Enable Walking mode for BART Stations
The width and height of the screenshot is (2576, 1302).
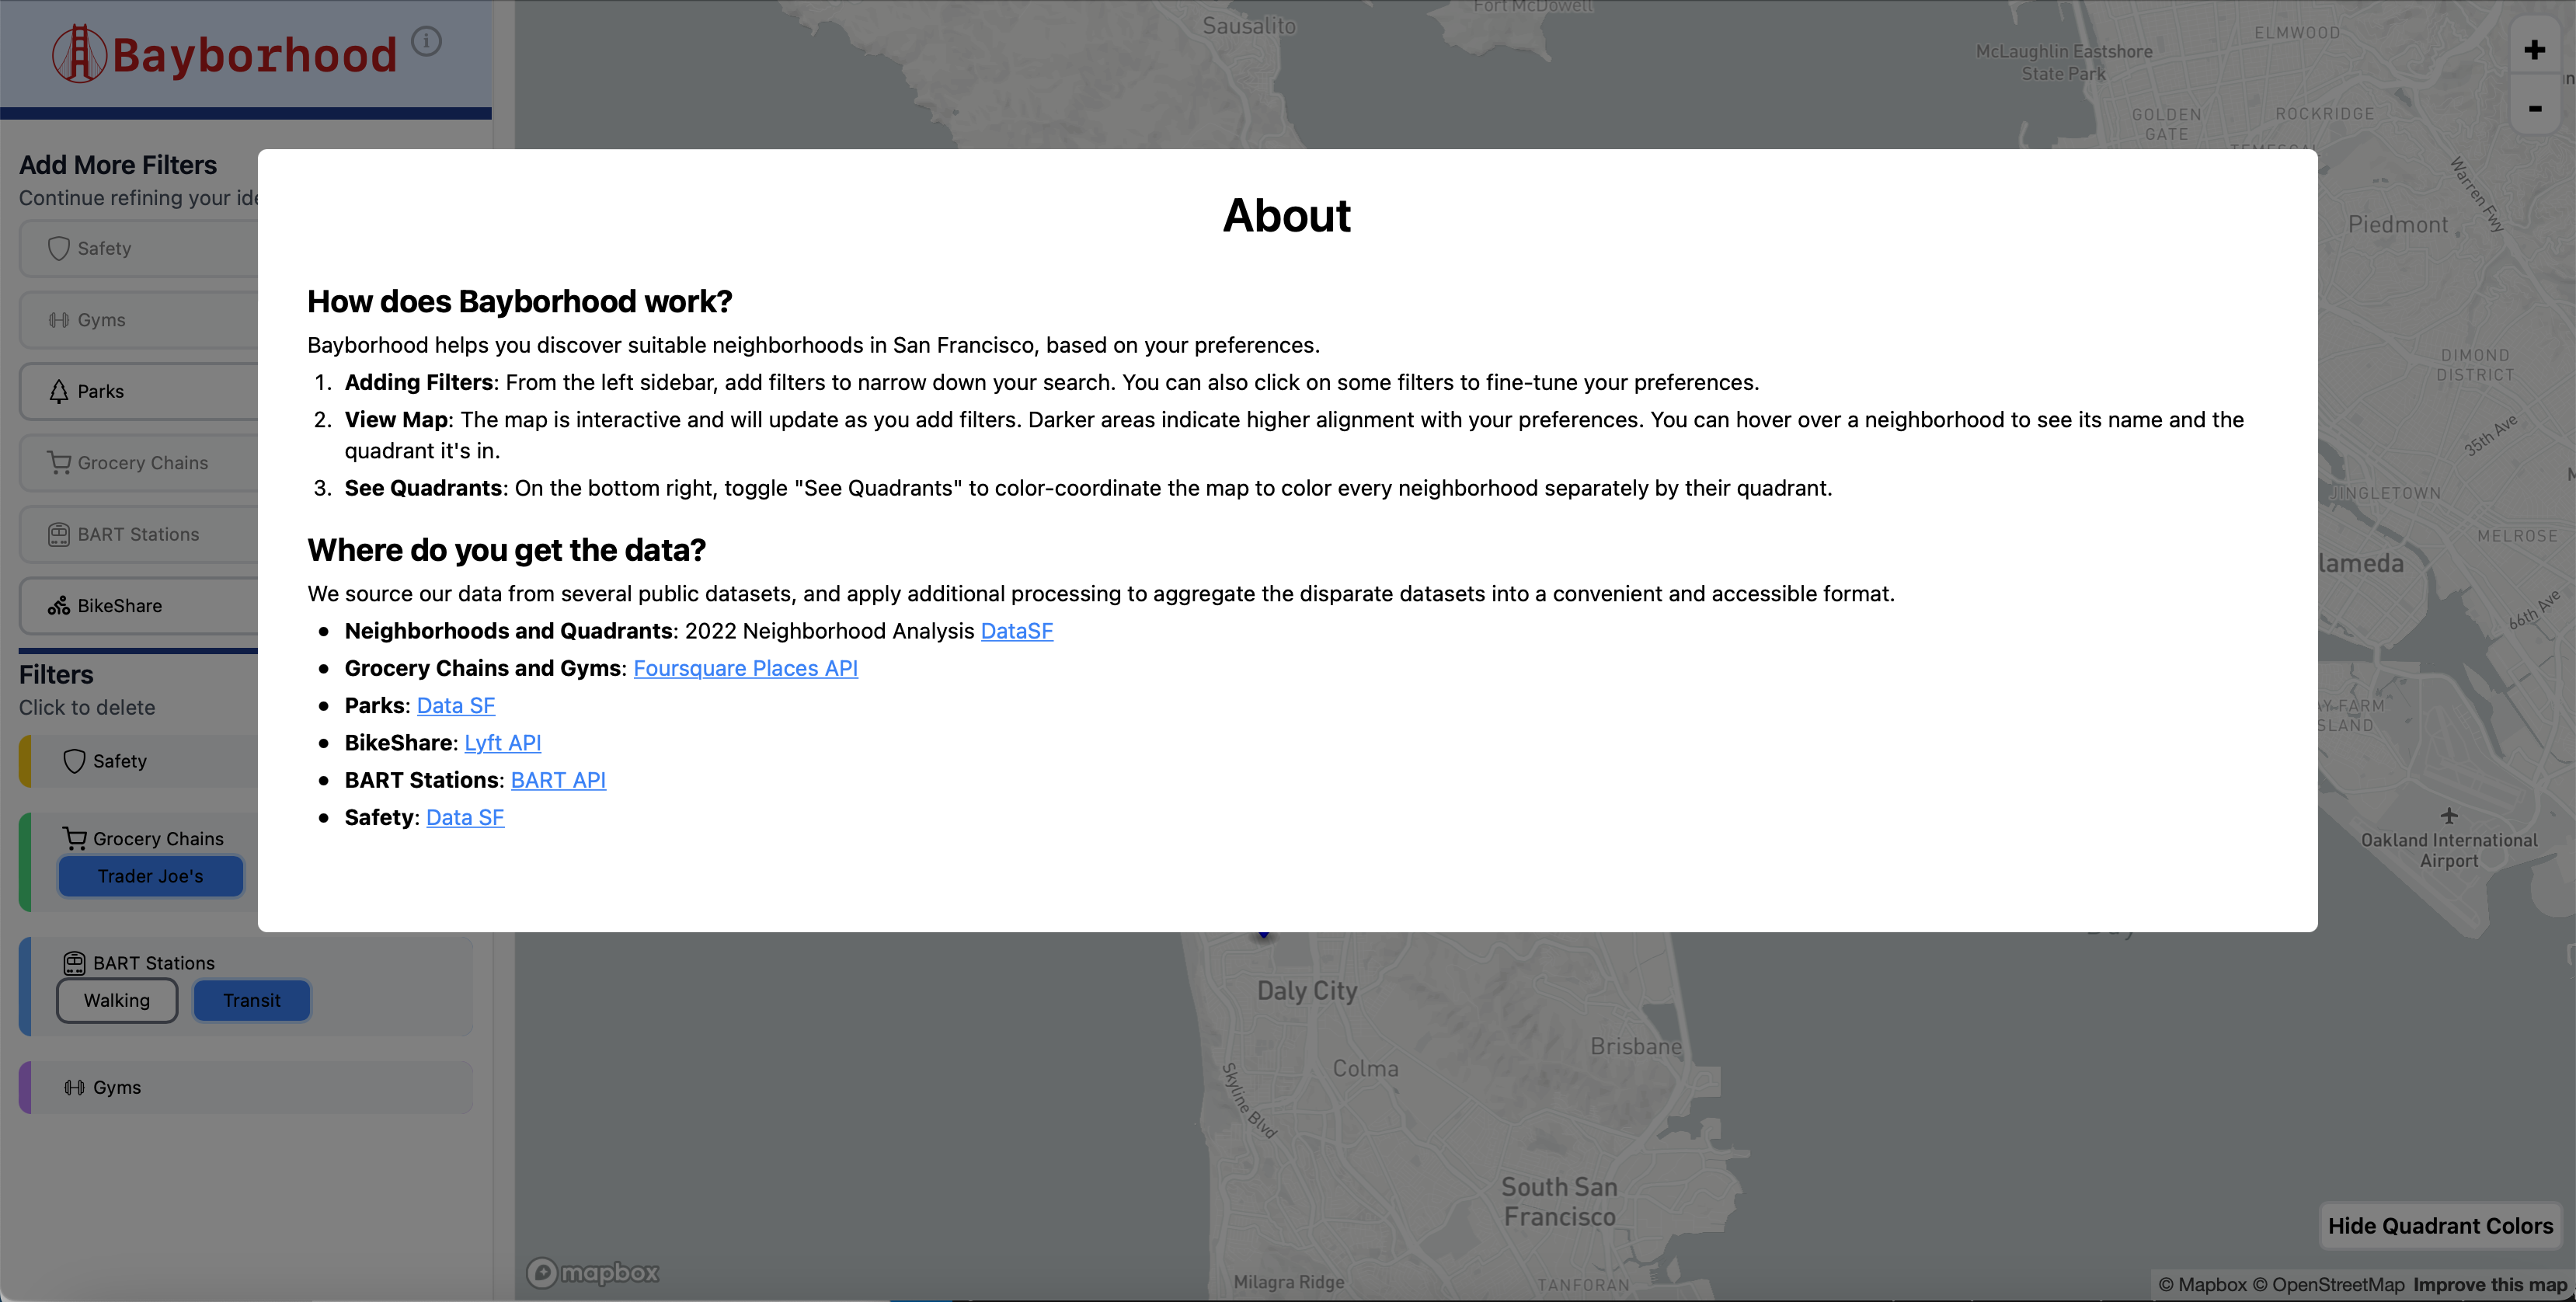[117, 1000]
